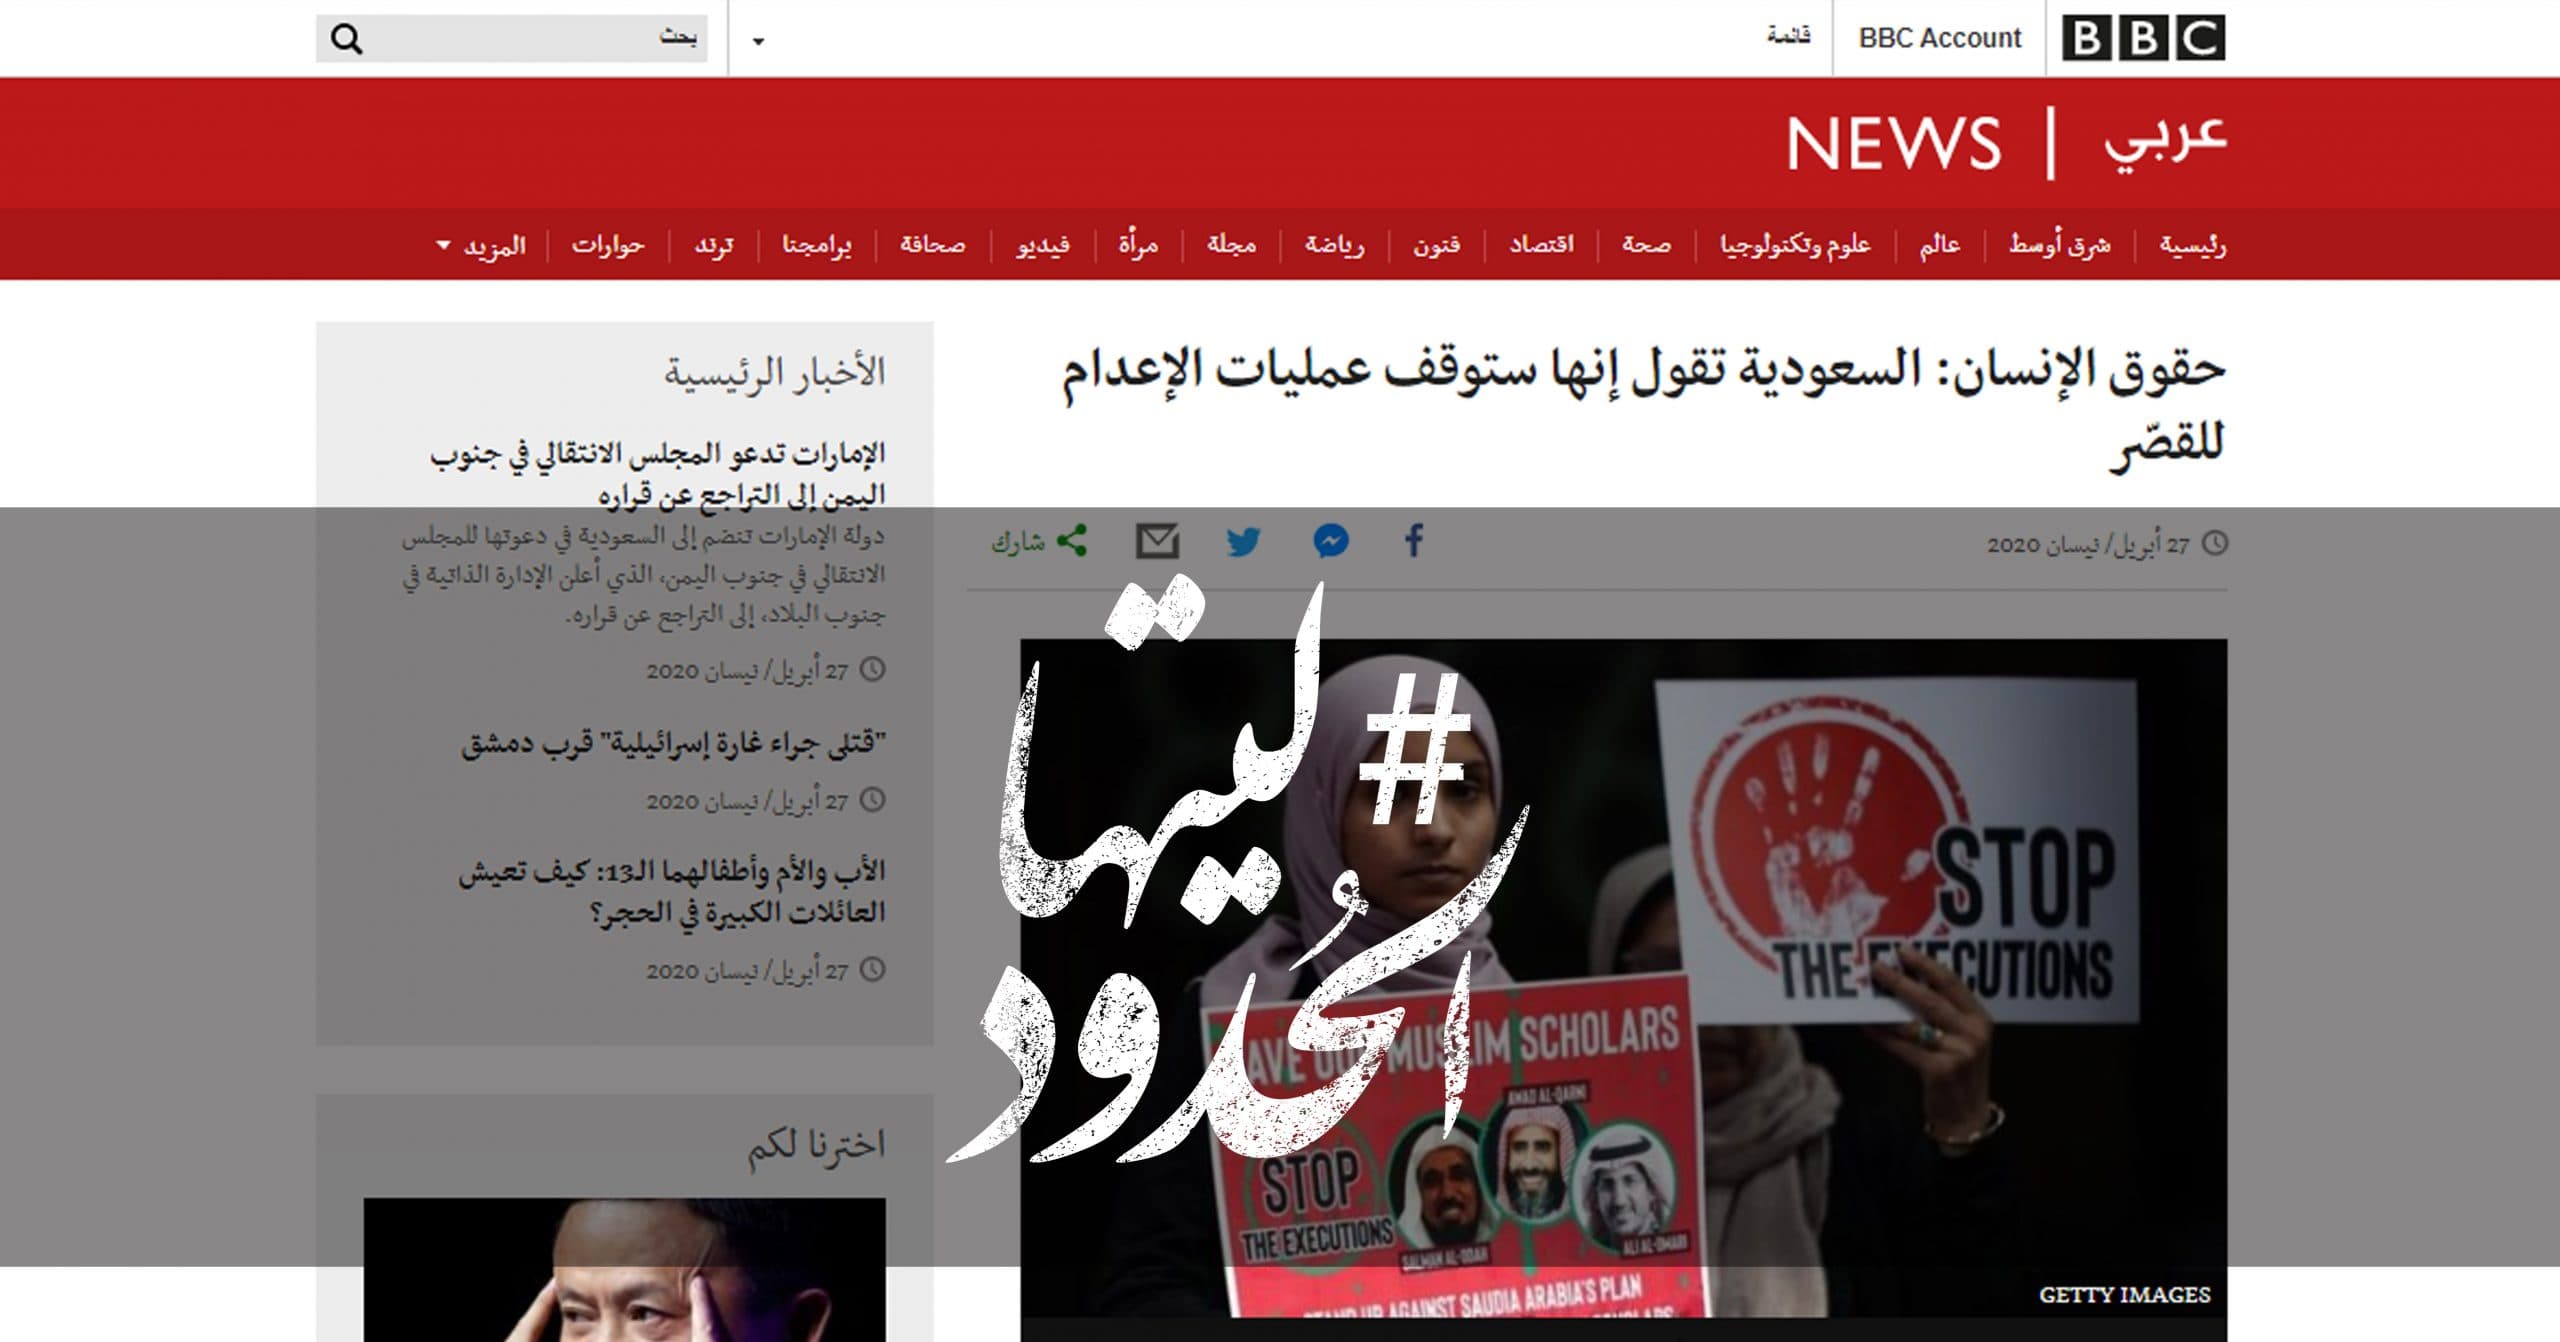Viewport: 2560px width, 1342px height.
Task: Click the search magnifier icon
Action: point(346,39)
